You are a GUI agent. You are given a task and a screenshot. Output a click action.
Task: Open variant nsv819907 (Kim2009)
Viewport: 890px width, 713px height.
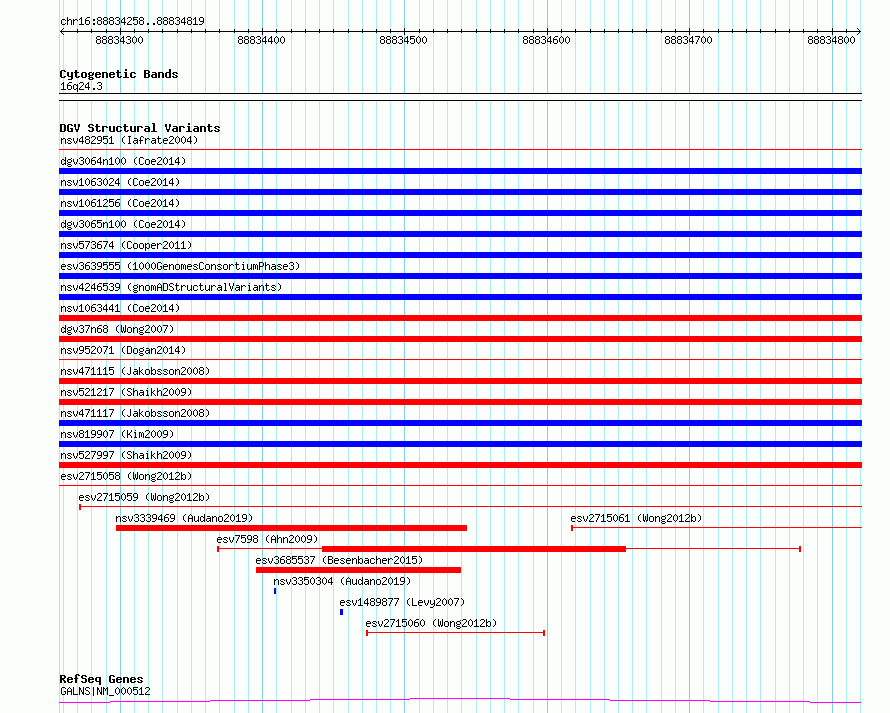pos(117,434)
